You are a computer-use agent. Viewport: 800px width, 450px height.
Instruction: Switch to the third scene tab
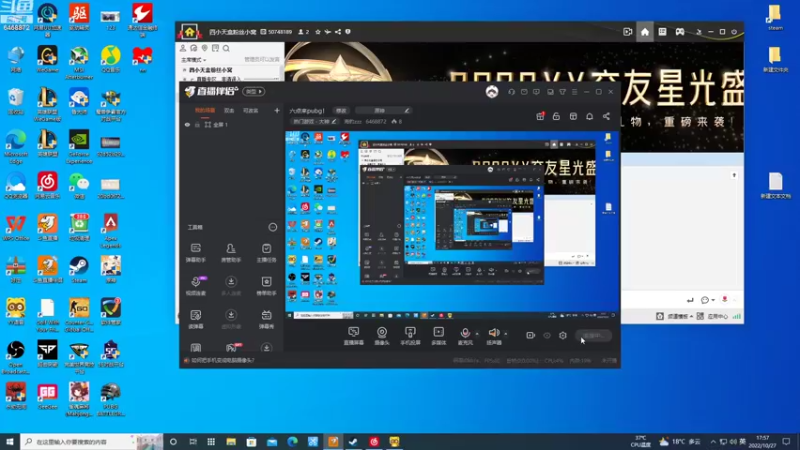pos(251,110)
